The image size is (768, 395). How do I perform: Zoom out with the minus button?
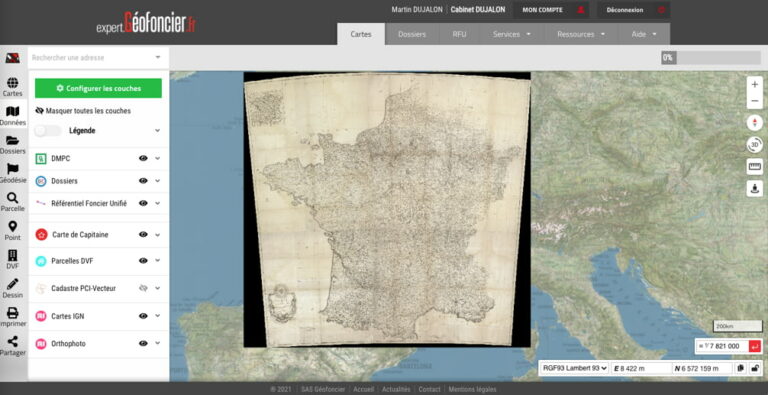[755, 101]
